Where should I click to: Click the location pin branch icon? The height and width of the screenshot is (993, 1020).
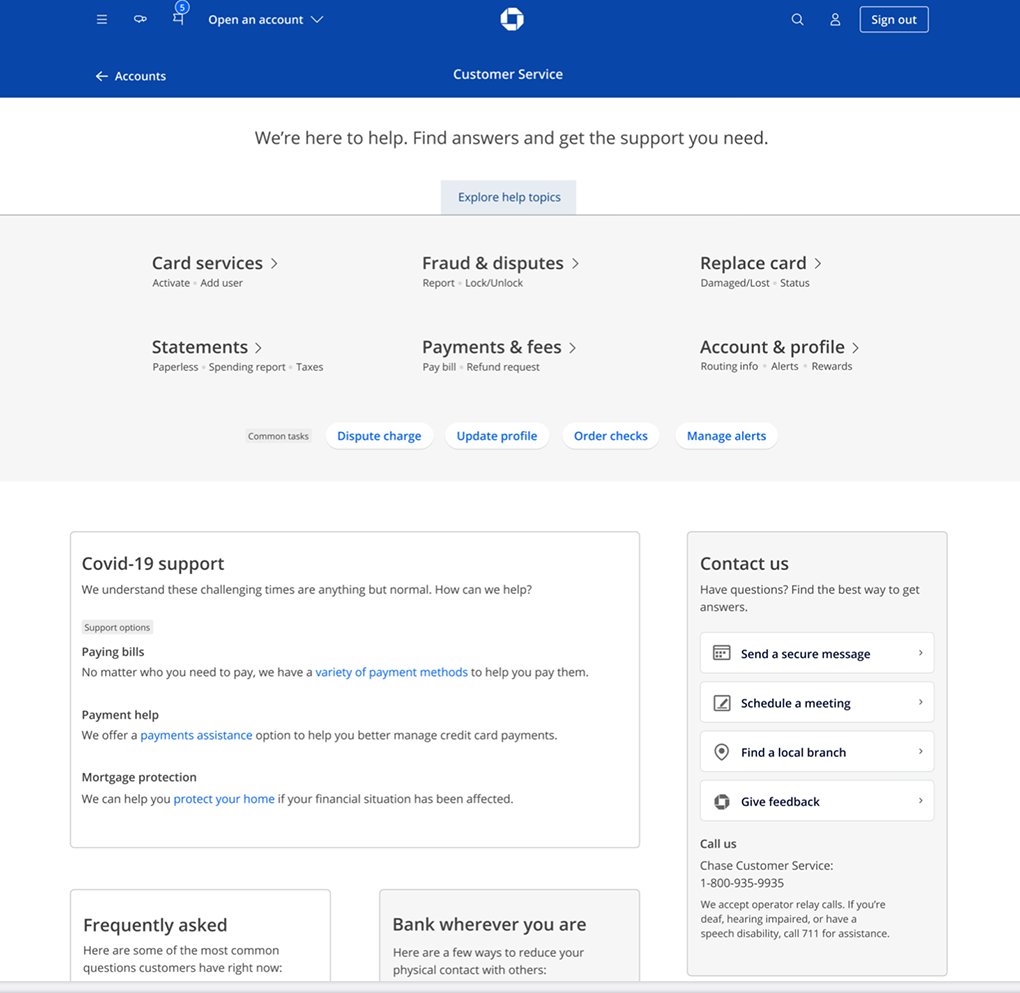tap(721, 752)
